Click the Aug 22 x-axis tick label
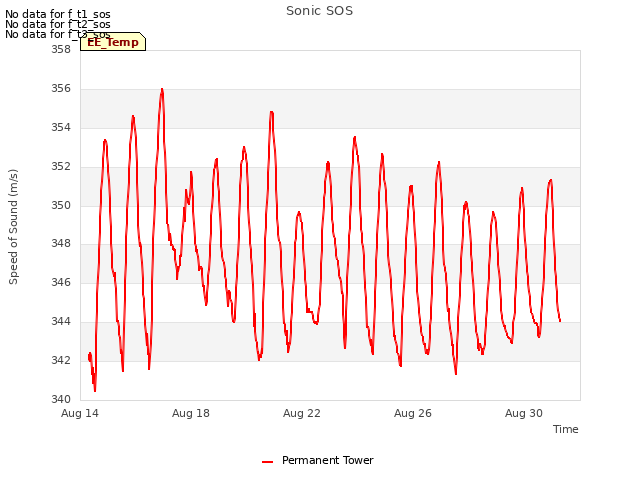This screenshot has height=480, width=640. click(x=302, y=413)
